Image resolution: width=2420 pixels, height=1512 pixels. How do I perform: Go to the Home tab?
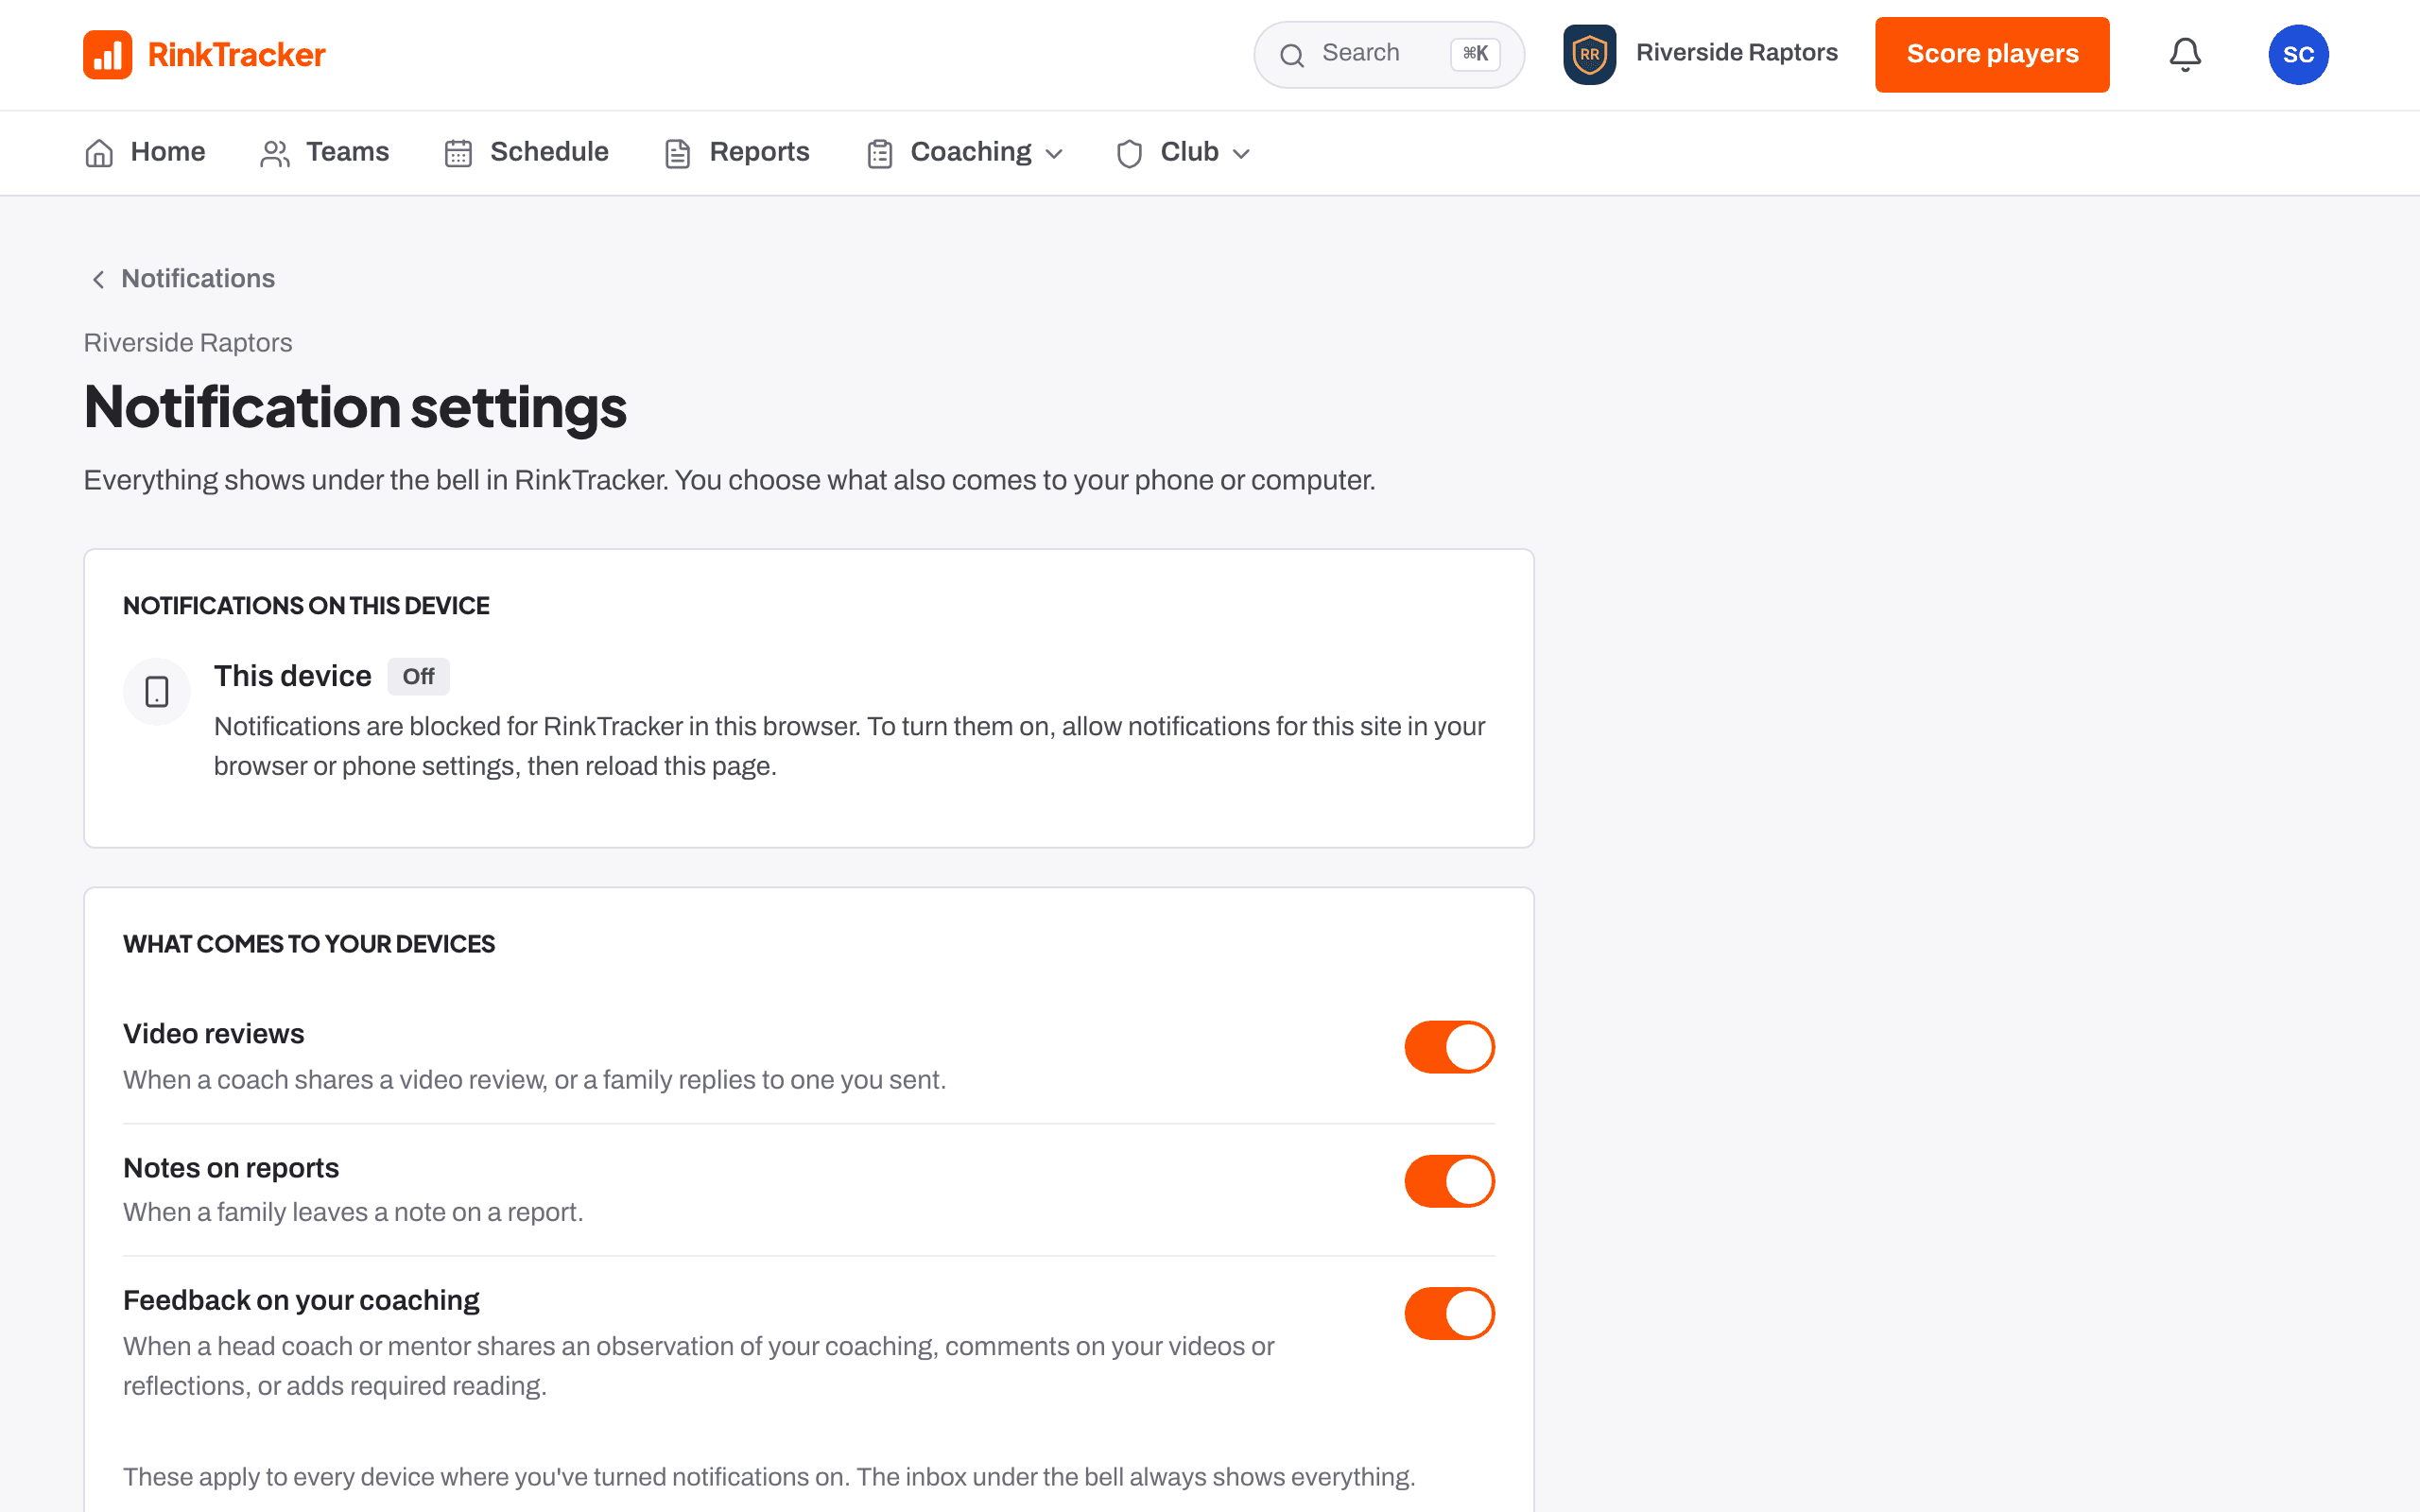(x=145, y=152)
